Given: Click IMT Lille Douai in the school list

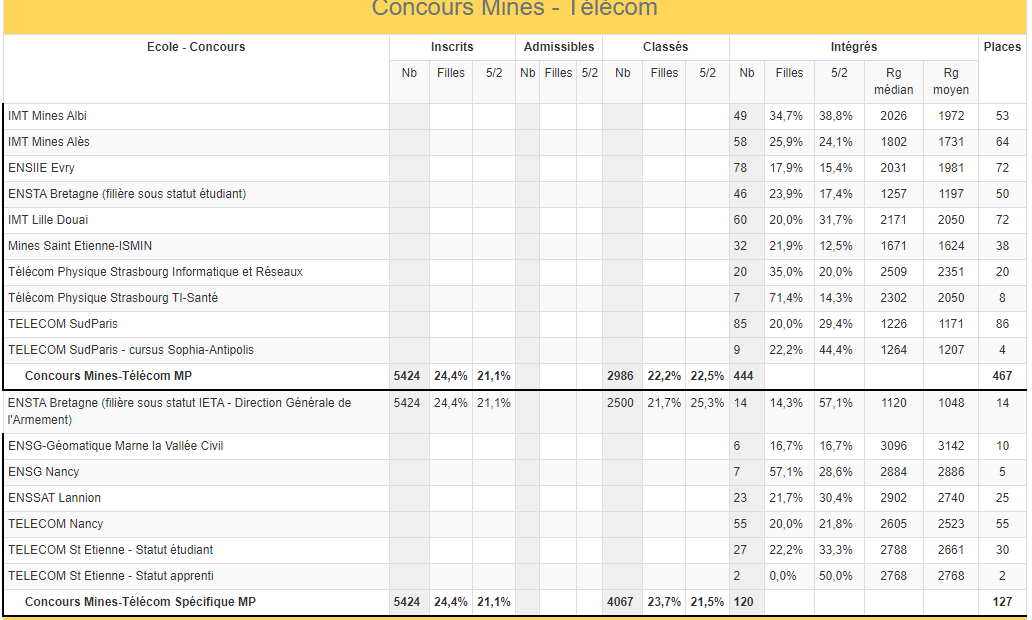Looking at the screenshot, I should click(x=48, y=220).
